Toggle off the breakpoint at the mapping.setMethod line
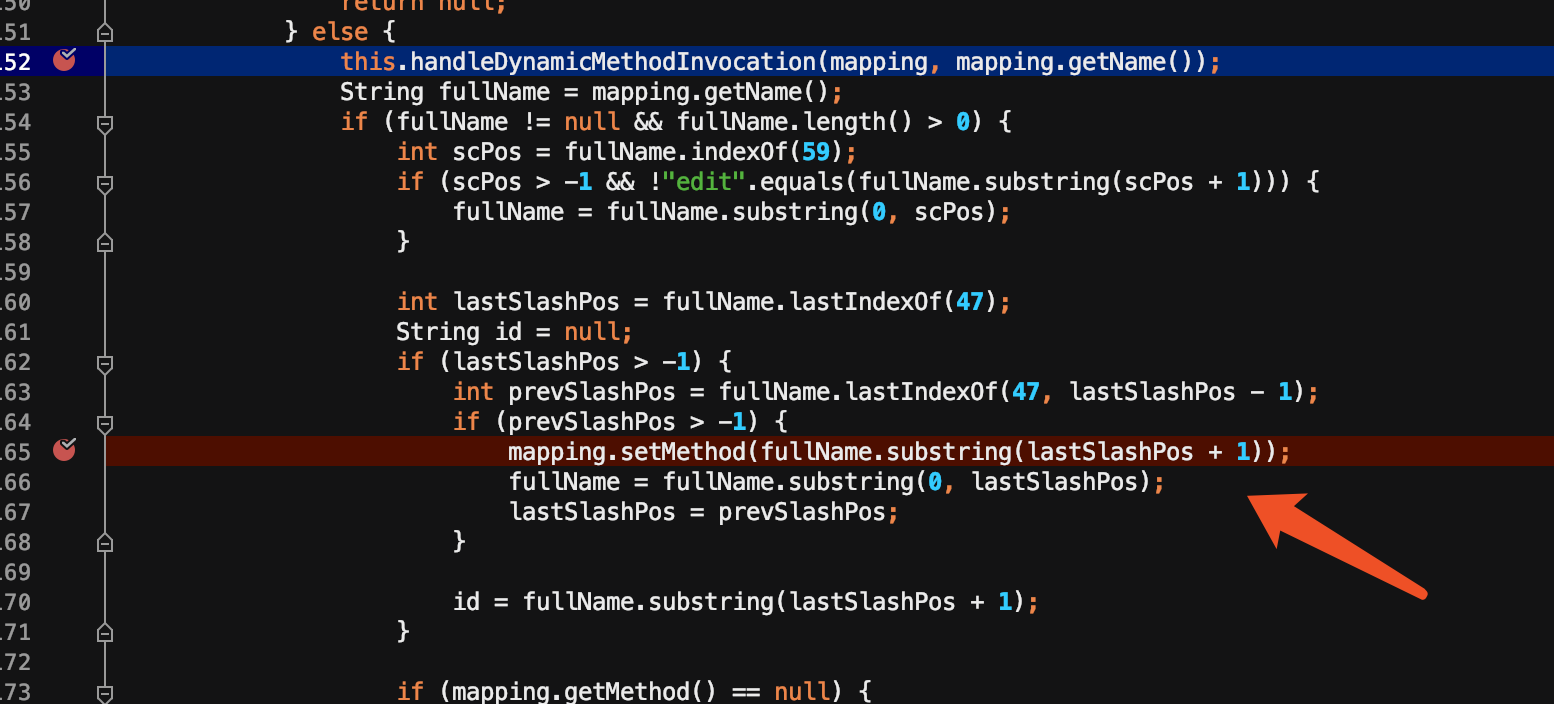Screen dimensions: 1554x704 coord(64,451)
